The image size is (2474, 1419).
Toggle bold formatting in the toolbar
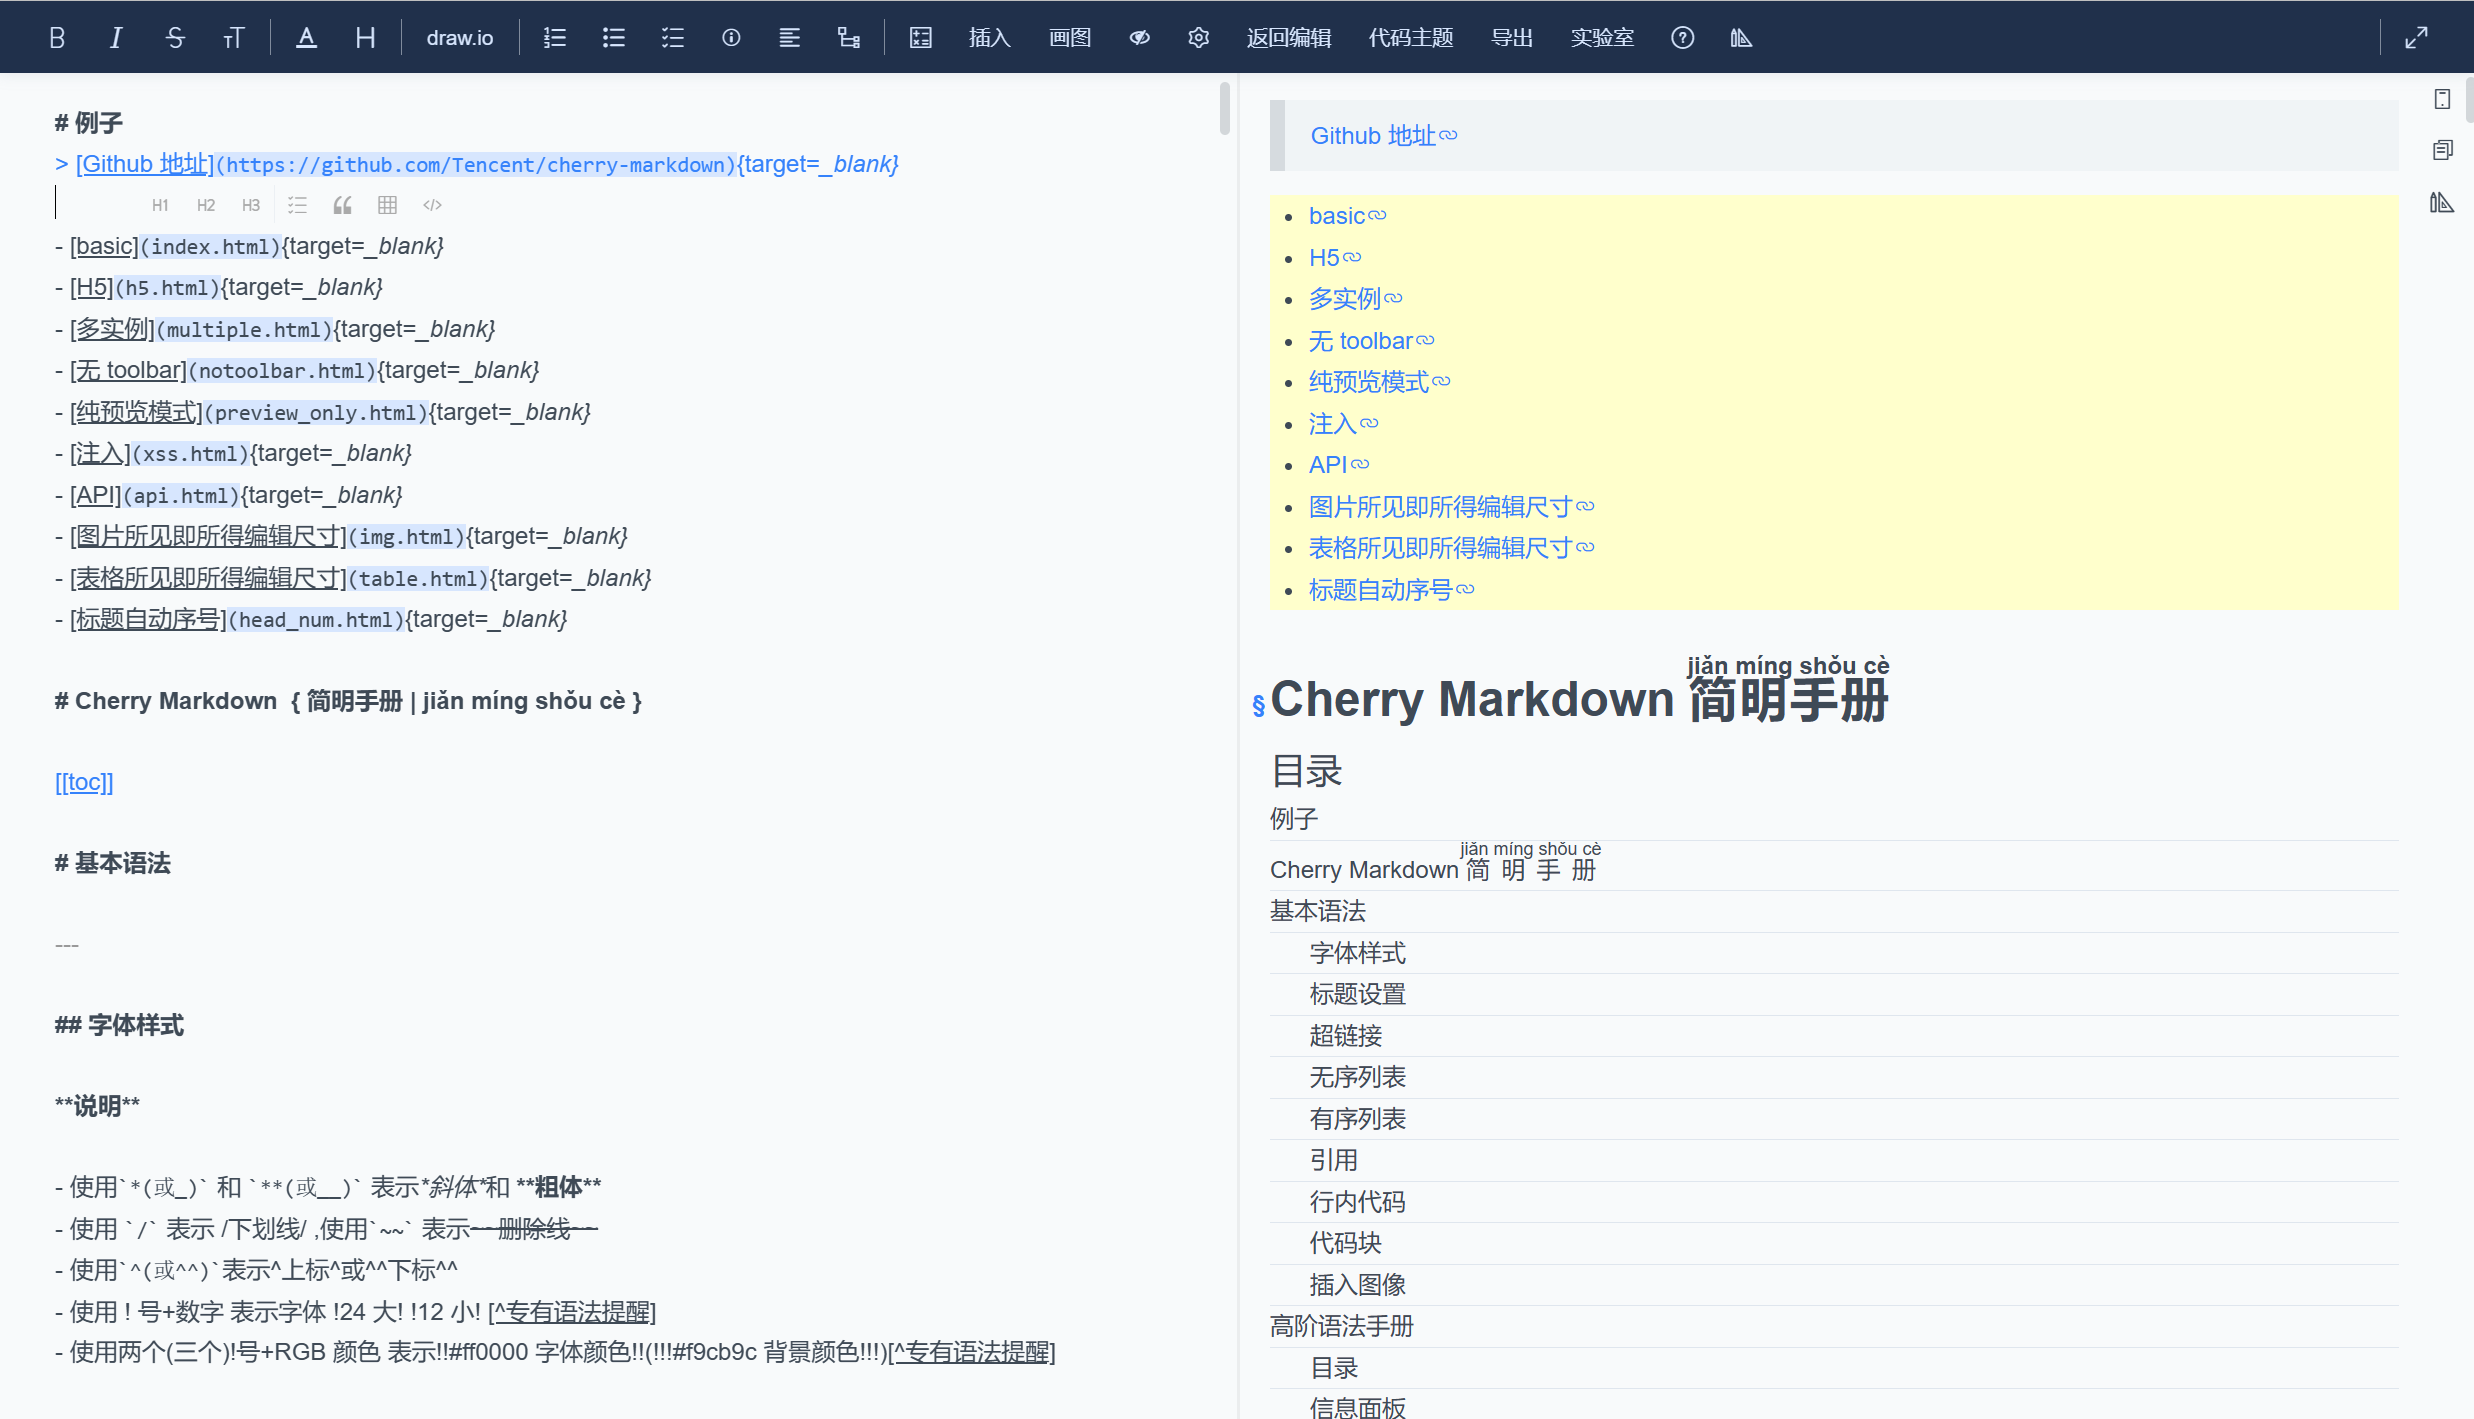pos(56,37)
